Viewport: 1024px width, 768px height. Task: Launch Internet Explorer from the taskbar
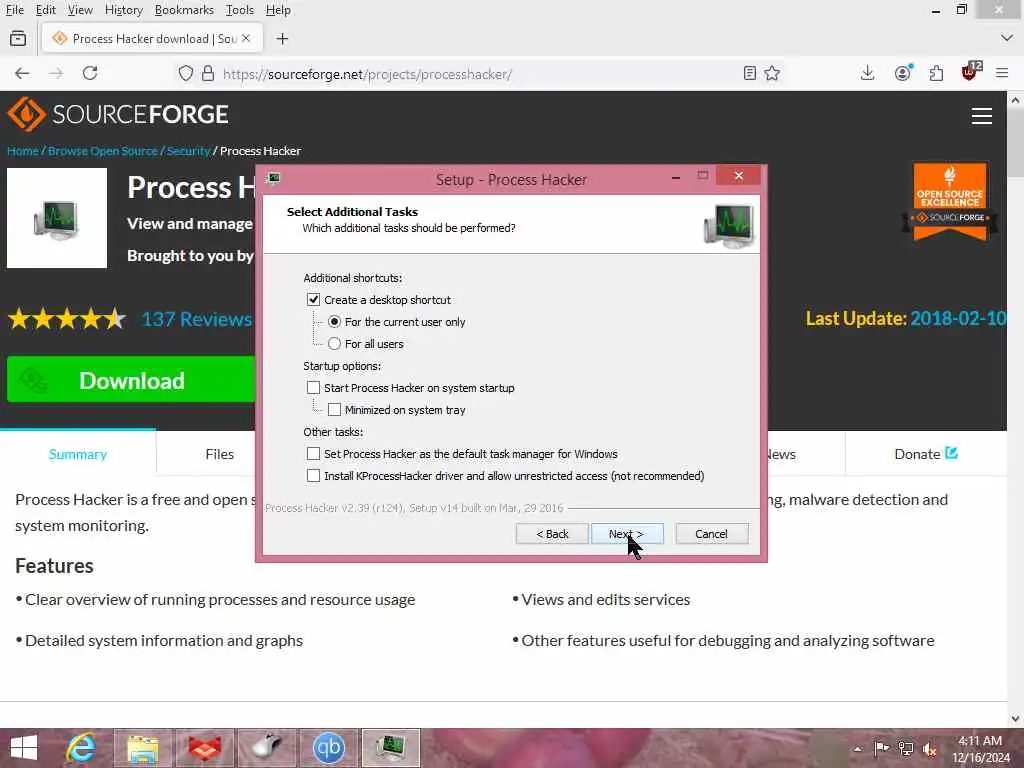82,748
